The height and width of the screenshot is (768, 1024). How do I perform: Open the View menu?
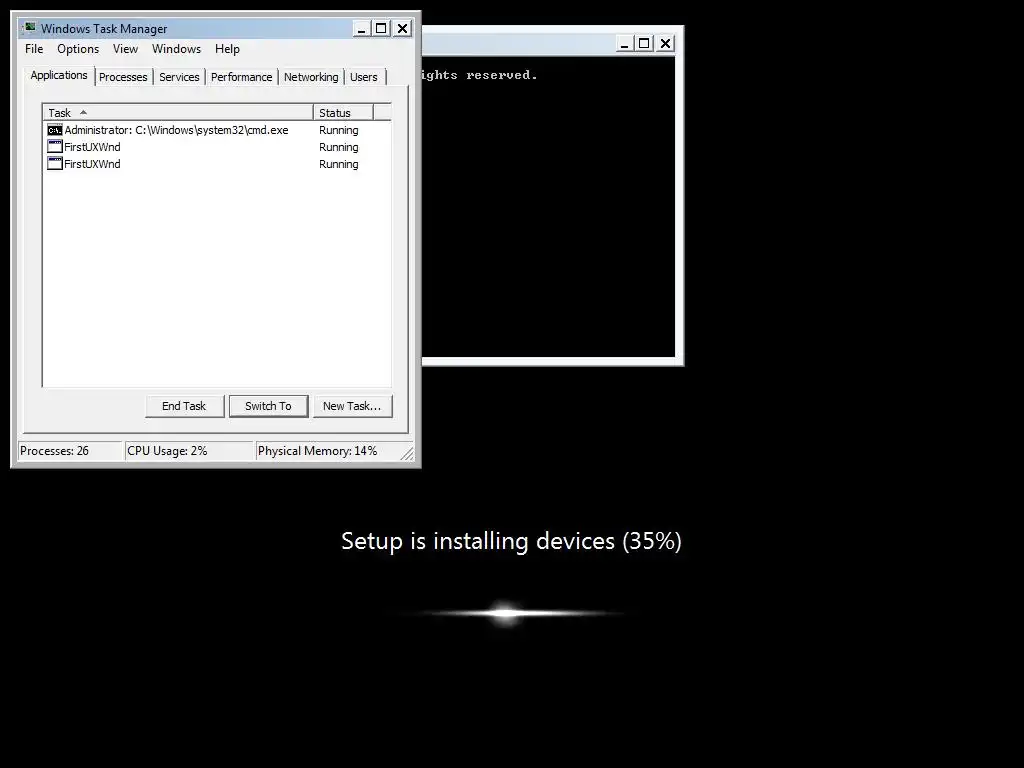coord(125,49)
